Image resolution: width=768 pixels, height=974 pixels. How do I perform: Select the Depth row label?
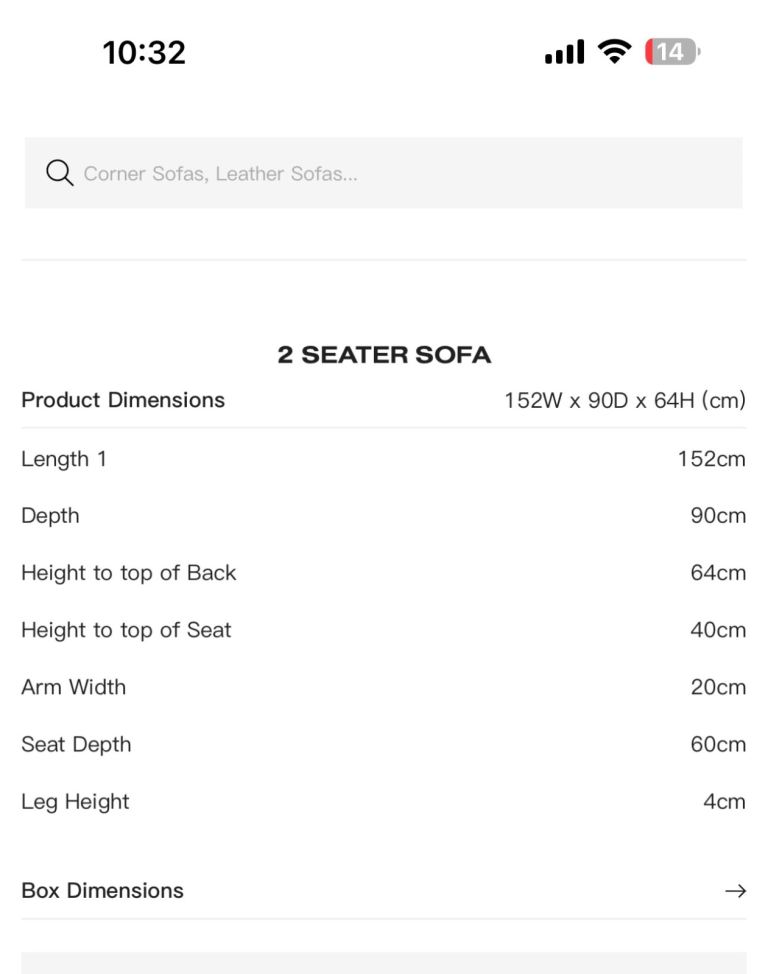pyautogui.click(x=50, y=516)
